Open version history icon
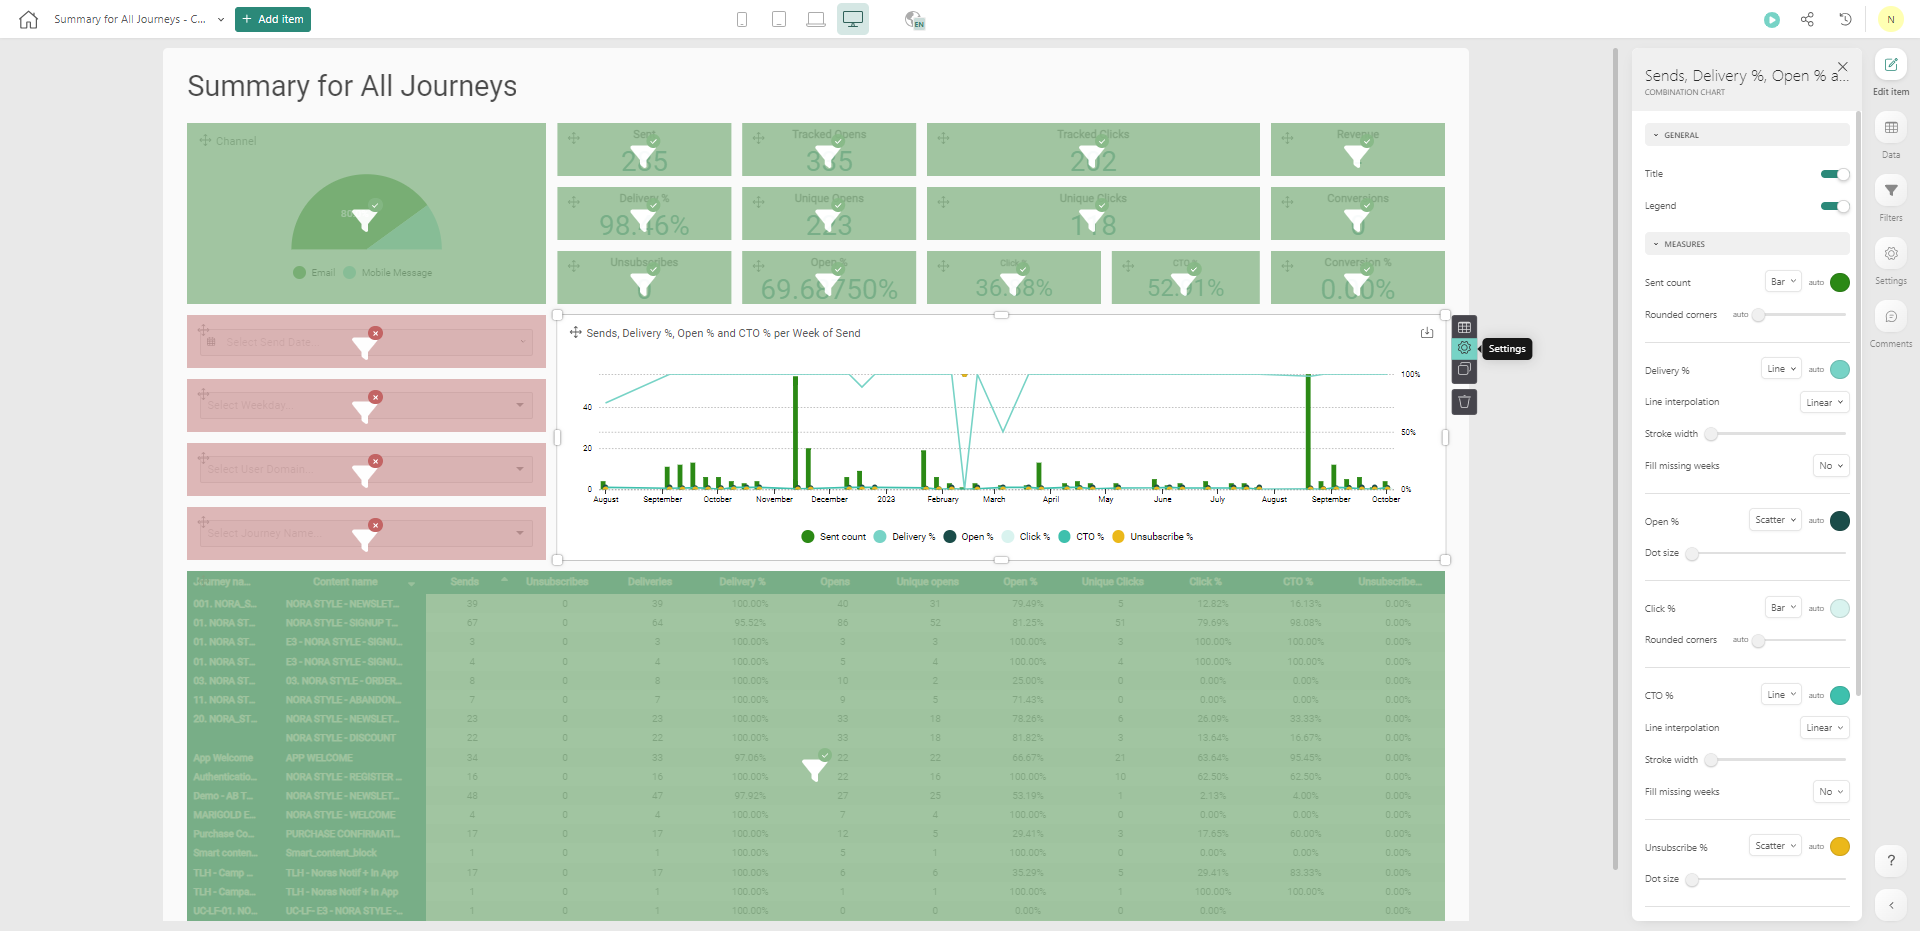This screenshot has height=931, width=1920. pyautogui.click(x=1845, y=20)
